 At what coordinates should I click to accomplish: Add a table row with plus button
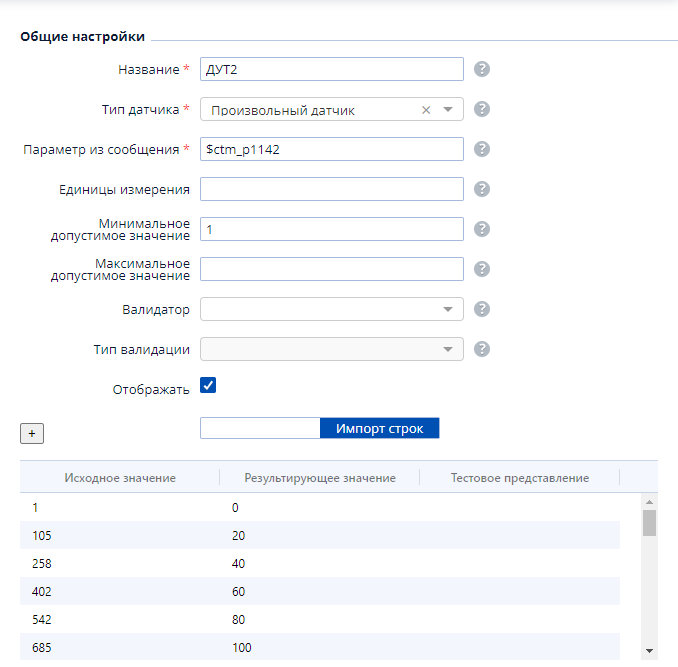point(32,434)
